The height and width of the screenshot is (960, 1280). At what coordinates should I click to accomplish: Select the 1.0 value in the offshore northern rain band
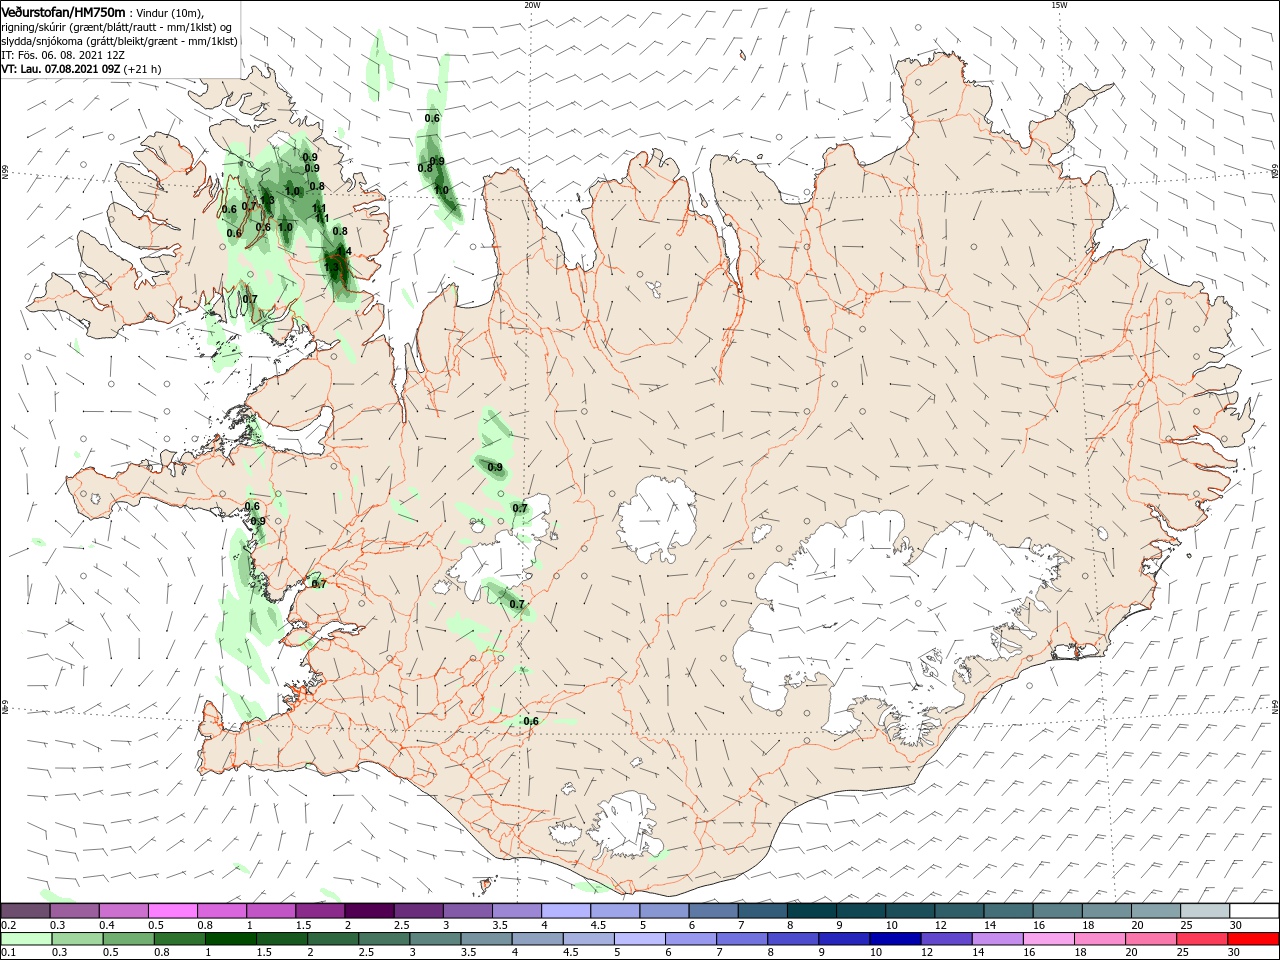click(440, 190)
